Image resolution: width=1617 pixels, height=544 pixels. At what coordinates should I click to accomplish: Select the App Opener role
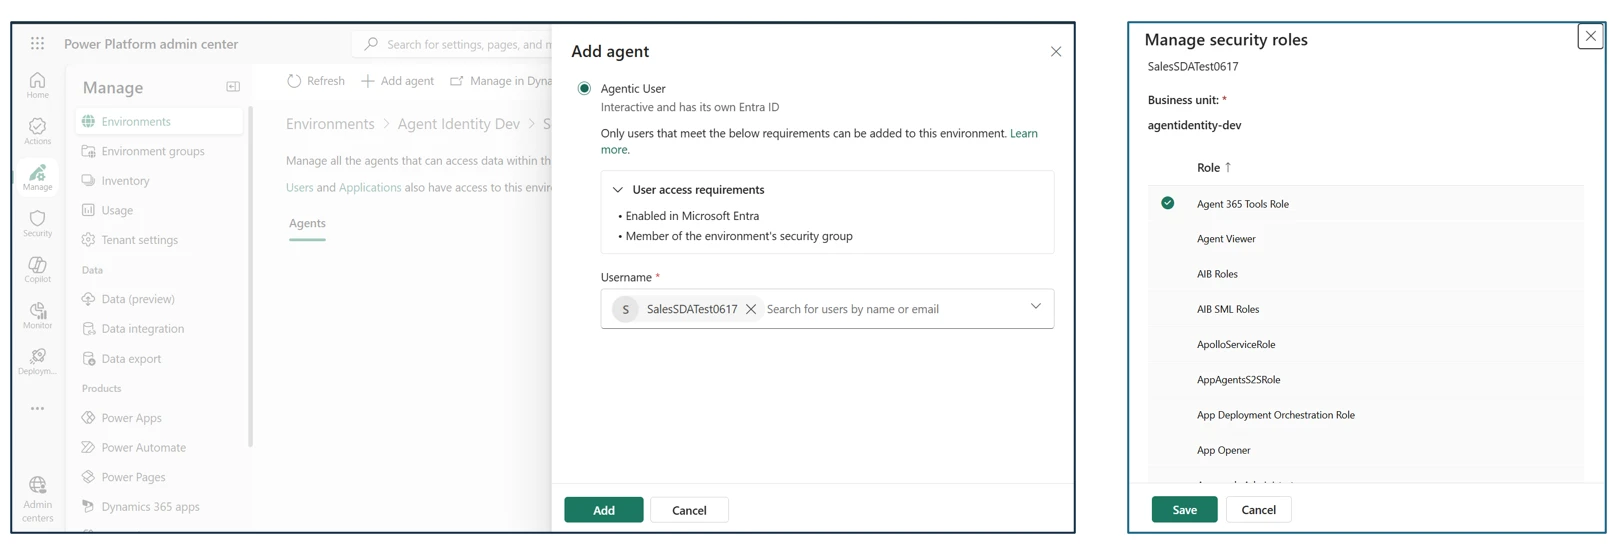pyautogui.click(x=1366, y=450)
